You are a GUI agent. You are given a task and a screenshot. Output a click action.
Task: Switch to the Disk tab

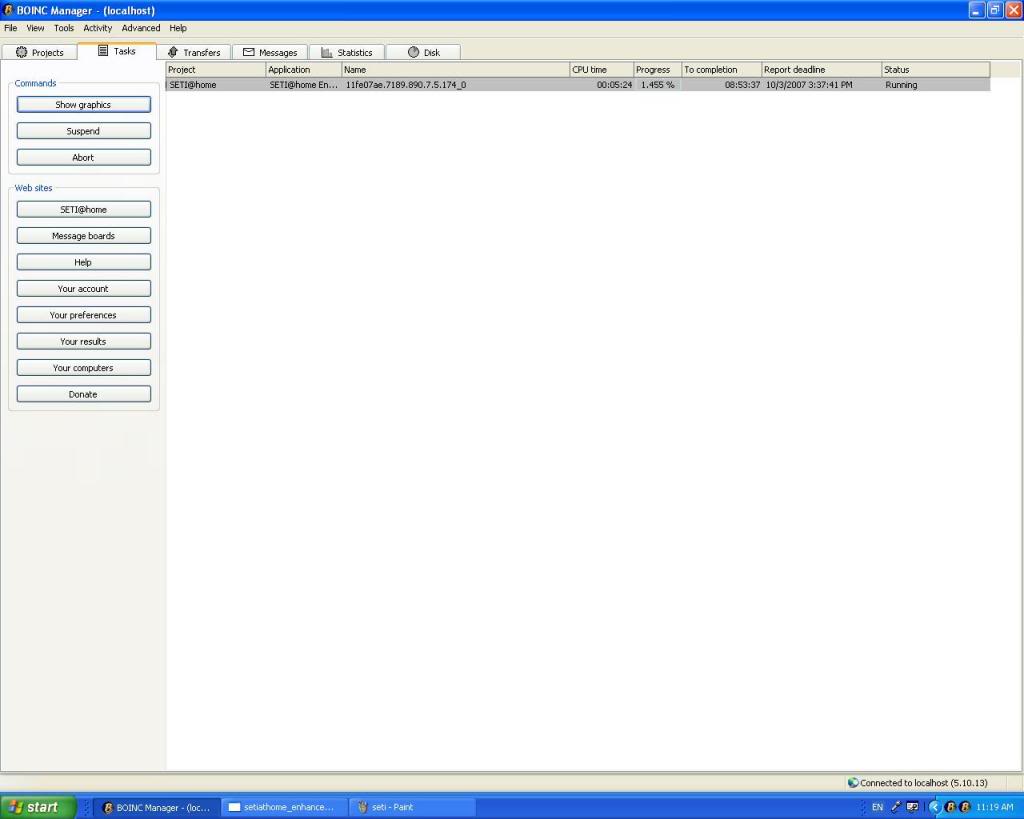point(424,52)
